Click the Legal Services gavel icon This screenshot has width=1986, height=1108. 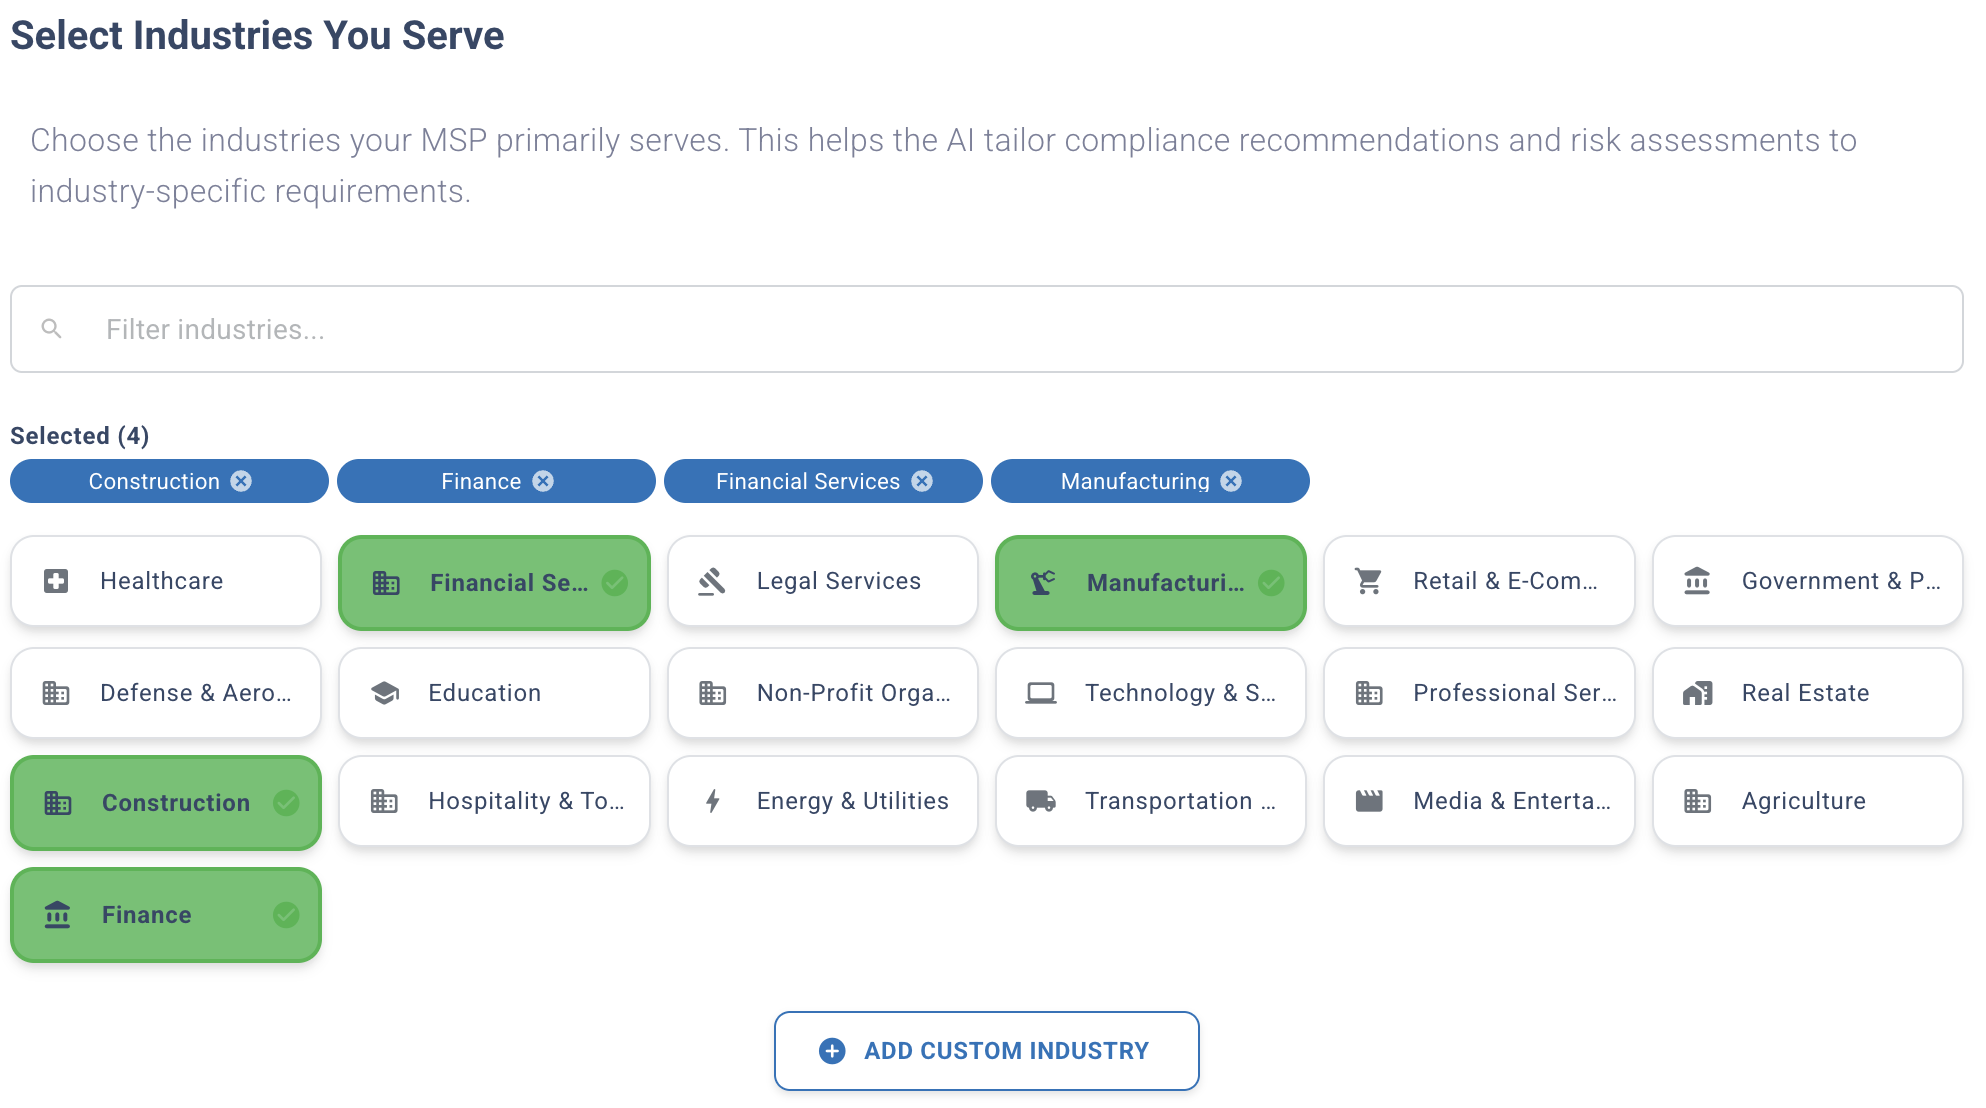coord(712,580)
